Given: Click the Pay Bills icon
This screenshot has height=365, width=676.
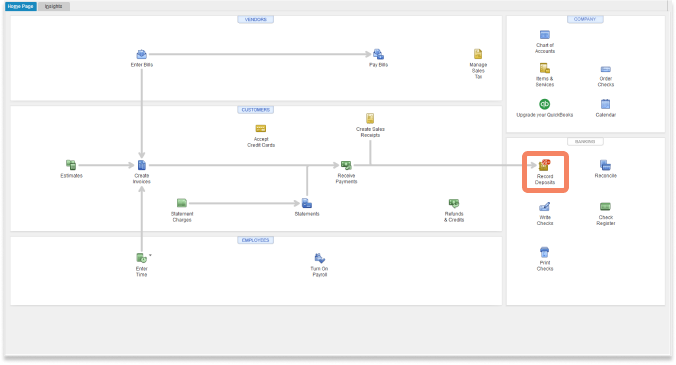Looking at the screenshot, I should (378, 54).
